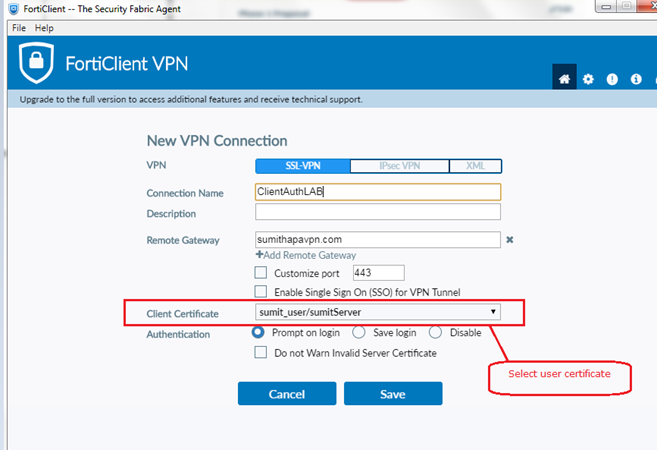Enable the Customize port checkbox
Screen dimensions: 657x450
261,273
